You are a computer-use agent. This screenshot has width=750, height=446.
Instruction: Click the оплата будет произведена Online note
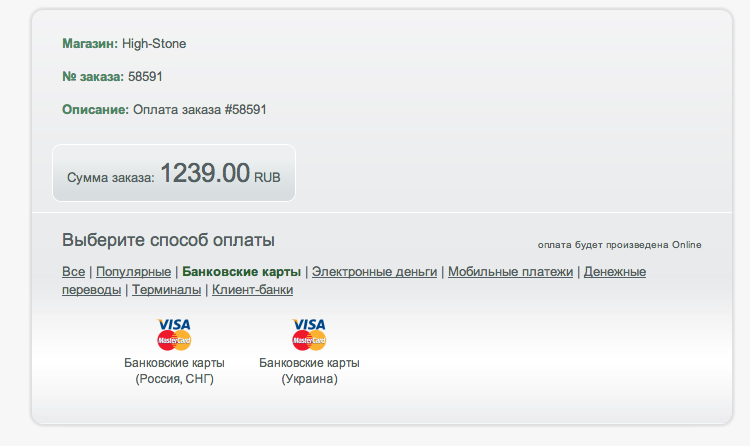click(x=619, y=245)
